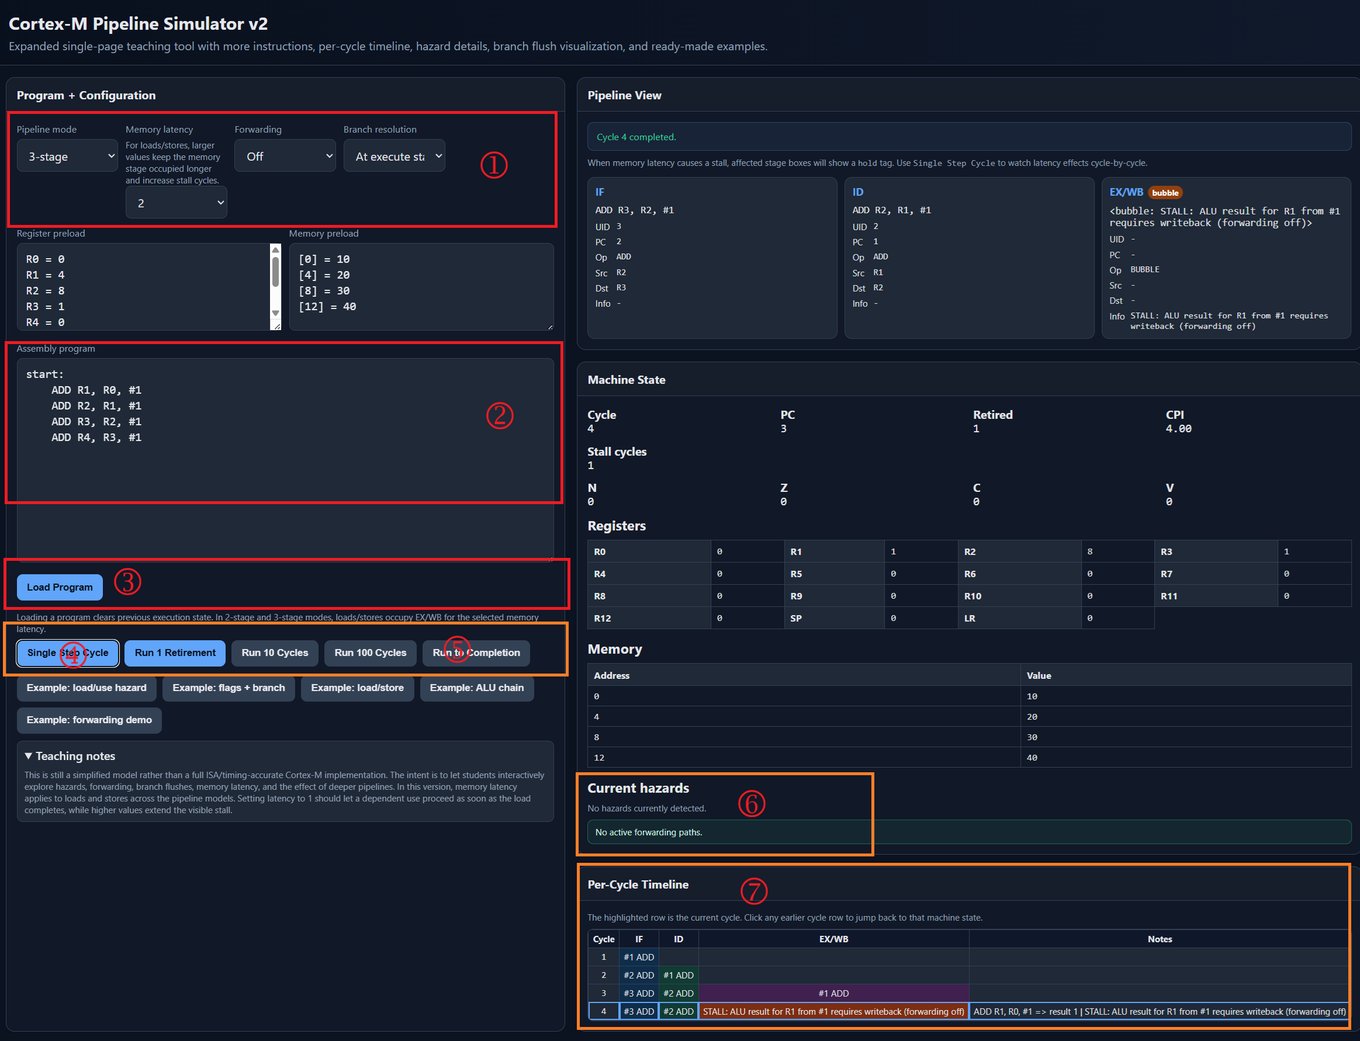This screenshot has width=1360, height=1041.
Task: Click the CPI value 4.00
Action: (1179, 429)
